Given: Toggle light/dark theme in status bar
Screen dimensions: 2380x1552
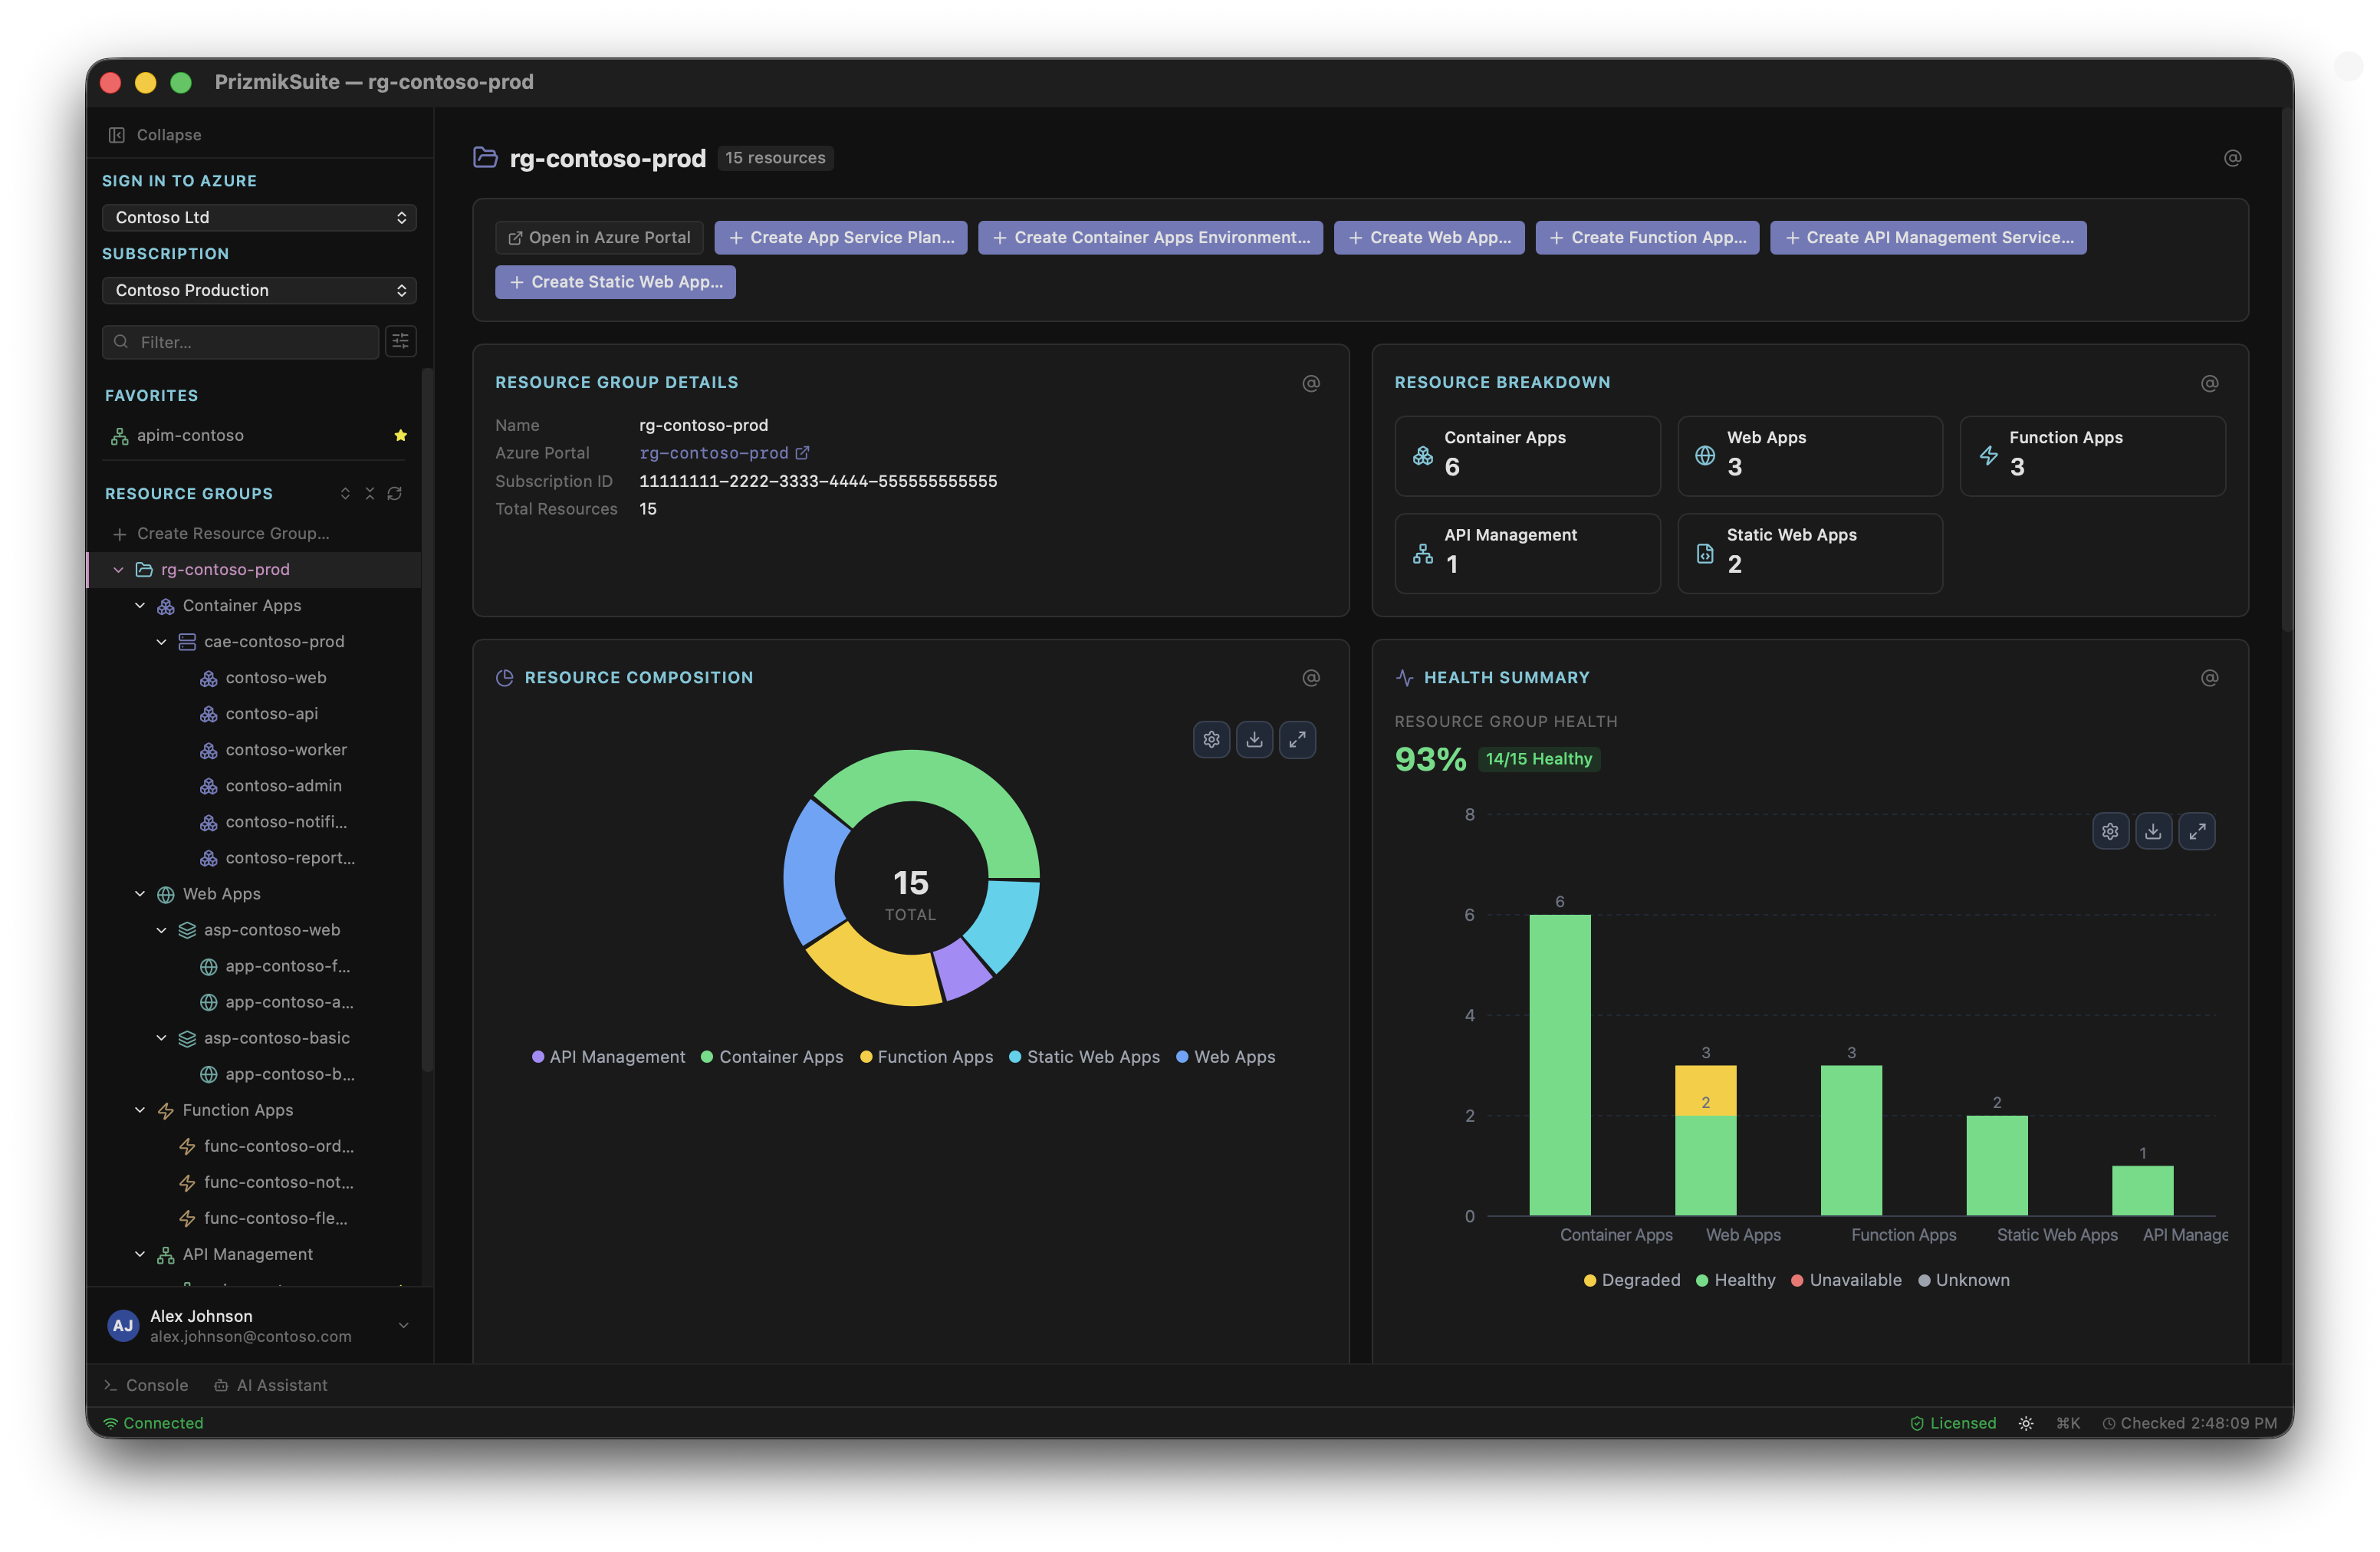Looking at the screenshot, I should (2026, 1423).
